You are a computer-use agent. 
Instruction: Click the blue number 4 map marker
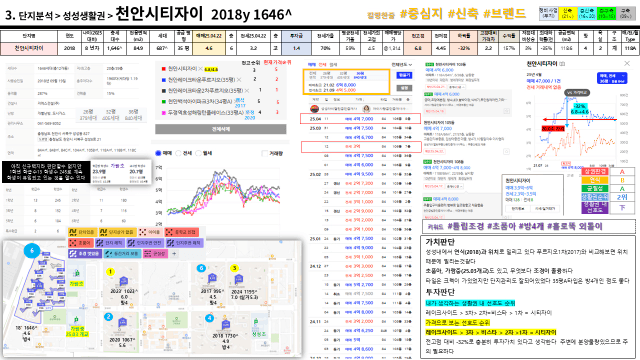click(209, 318)
